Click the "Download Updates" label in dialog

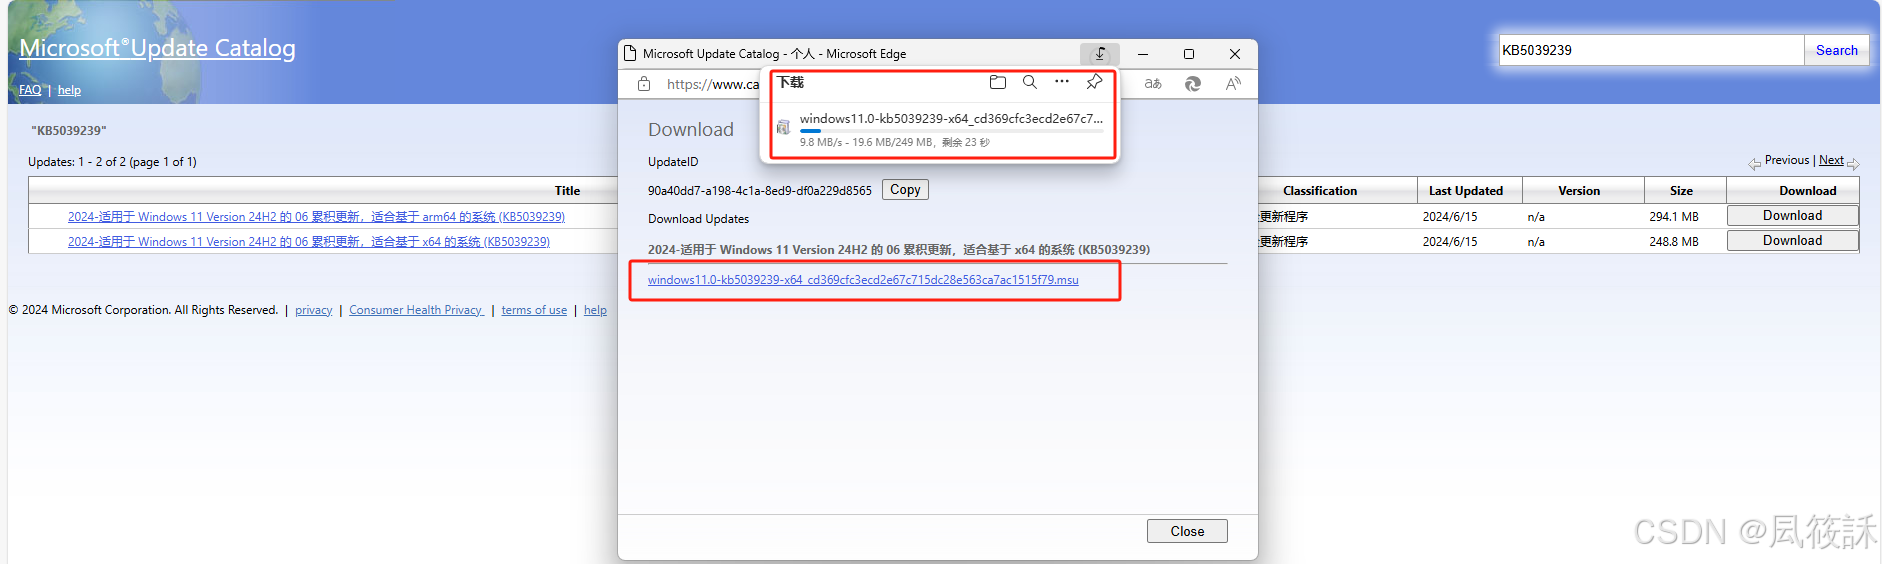click(x=698, y=219)
